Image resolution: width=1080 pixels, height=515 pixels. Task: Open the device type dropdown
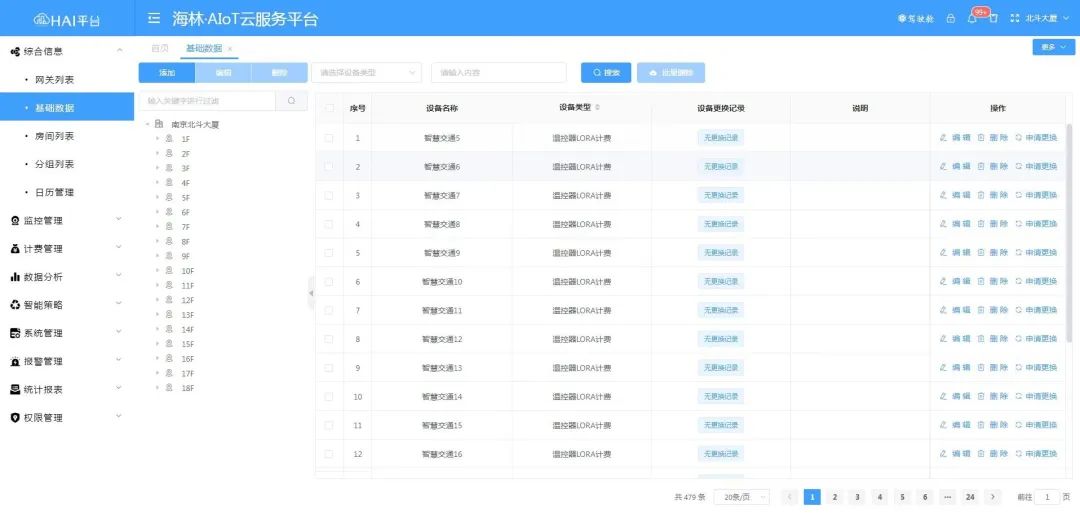click(366, 73)
